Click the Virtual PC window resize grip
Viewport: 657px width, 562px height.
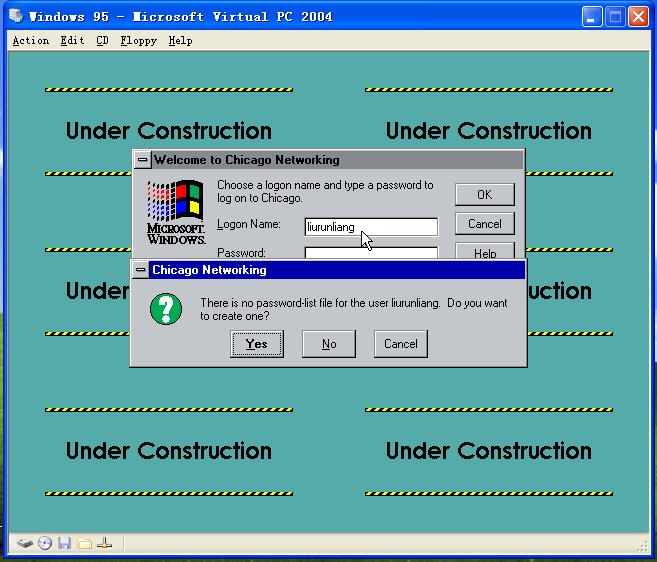[x=642, y=546]
